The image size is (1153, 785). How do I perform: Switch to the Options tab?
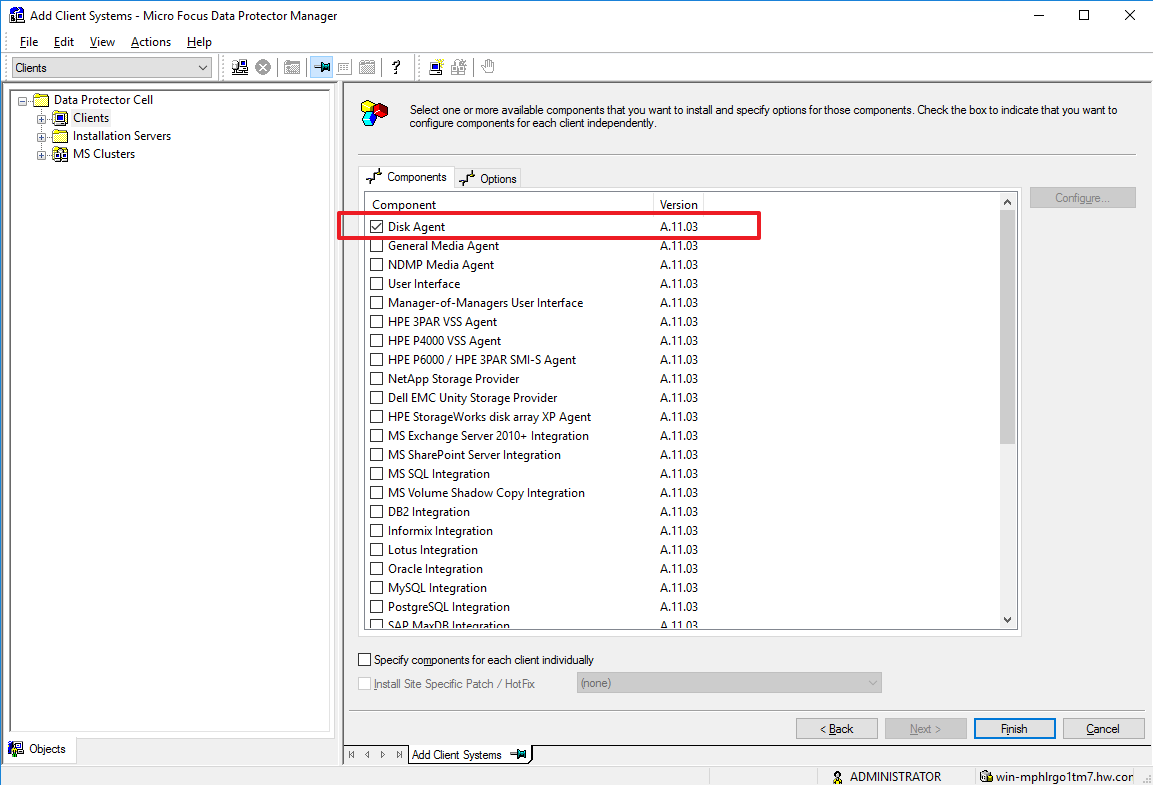(488, 179)
